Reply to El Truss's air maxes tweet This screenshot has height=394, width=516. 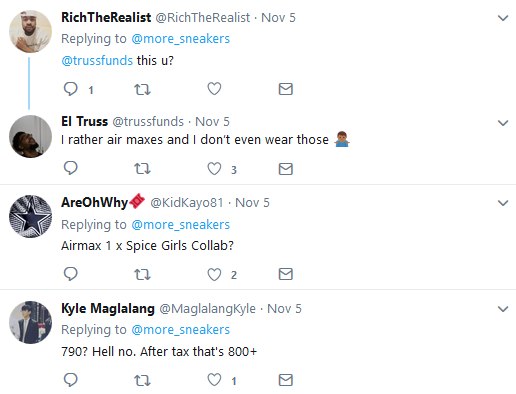(x=71, y=168)
